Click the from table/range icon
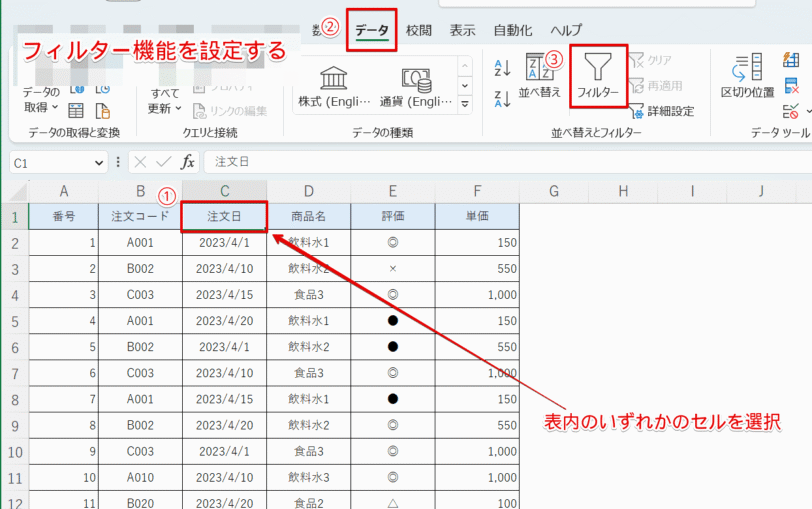 (x=76, y=111)
